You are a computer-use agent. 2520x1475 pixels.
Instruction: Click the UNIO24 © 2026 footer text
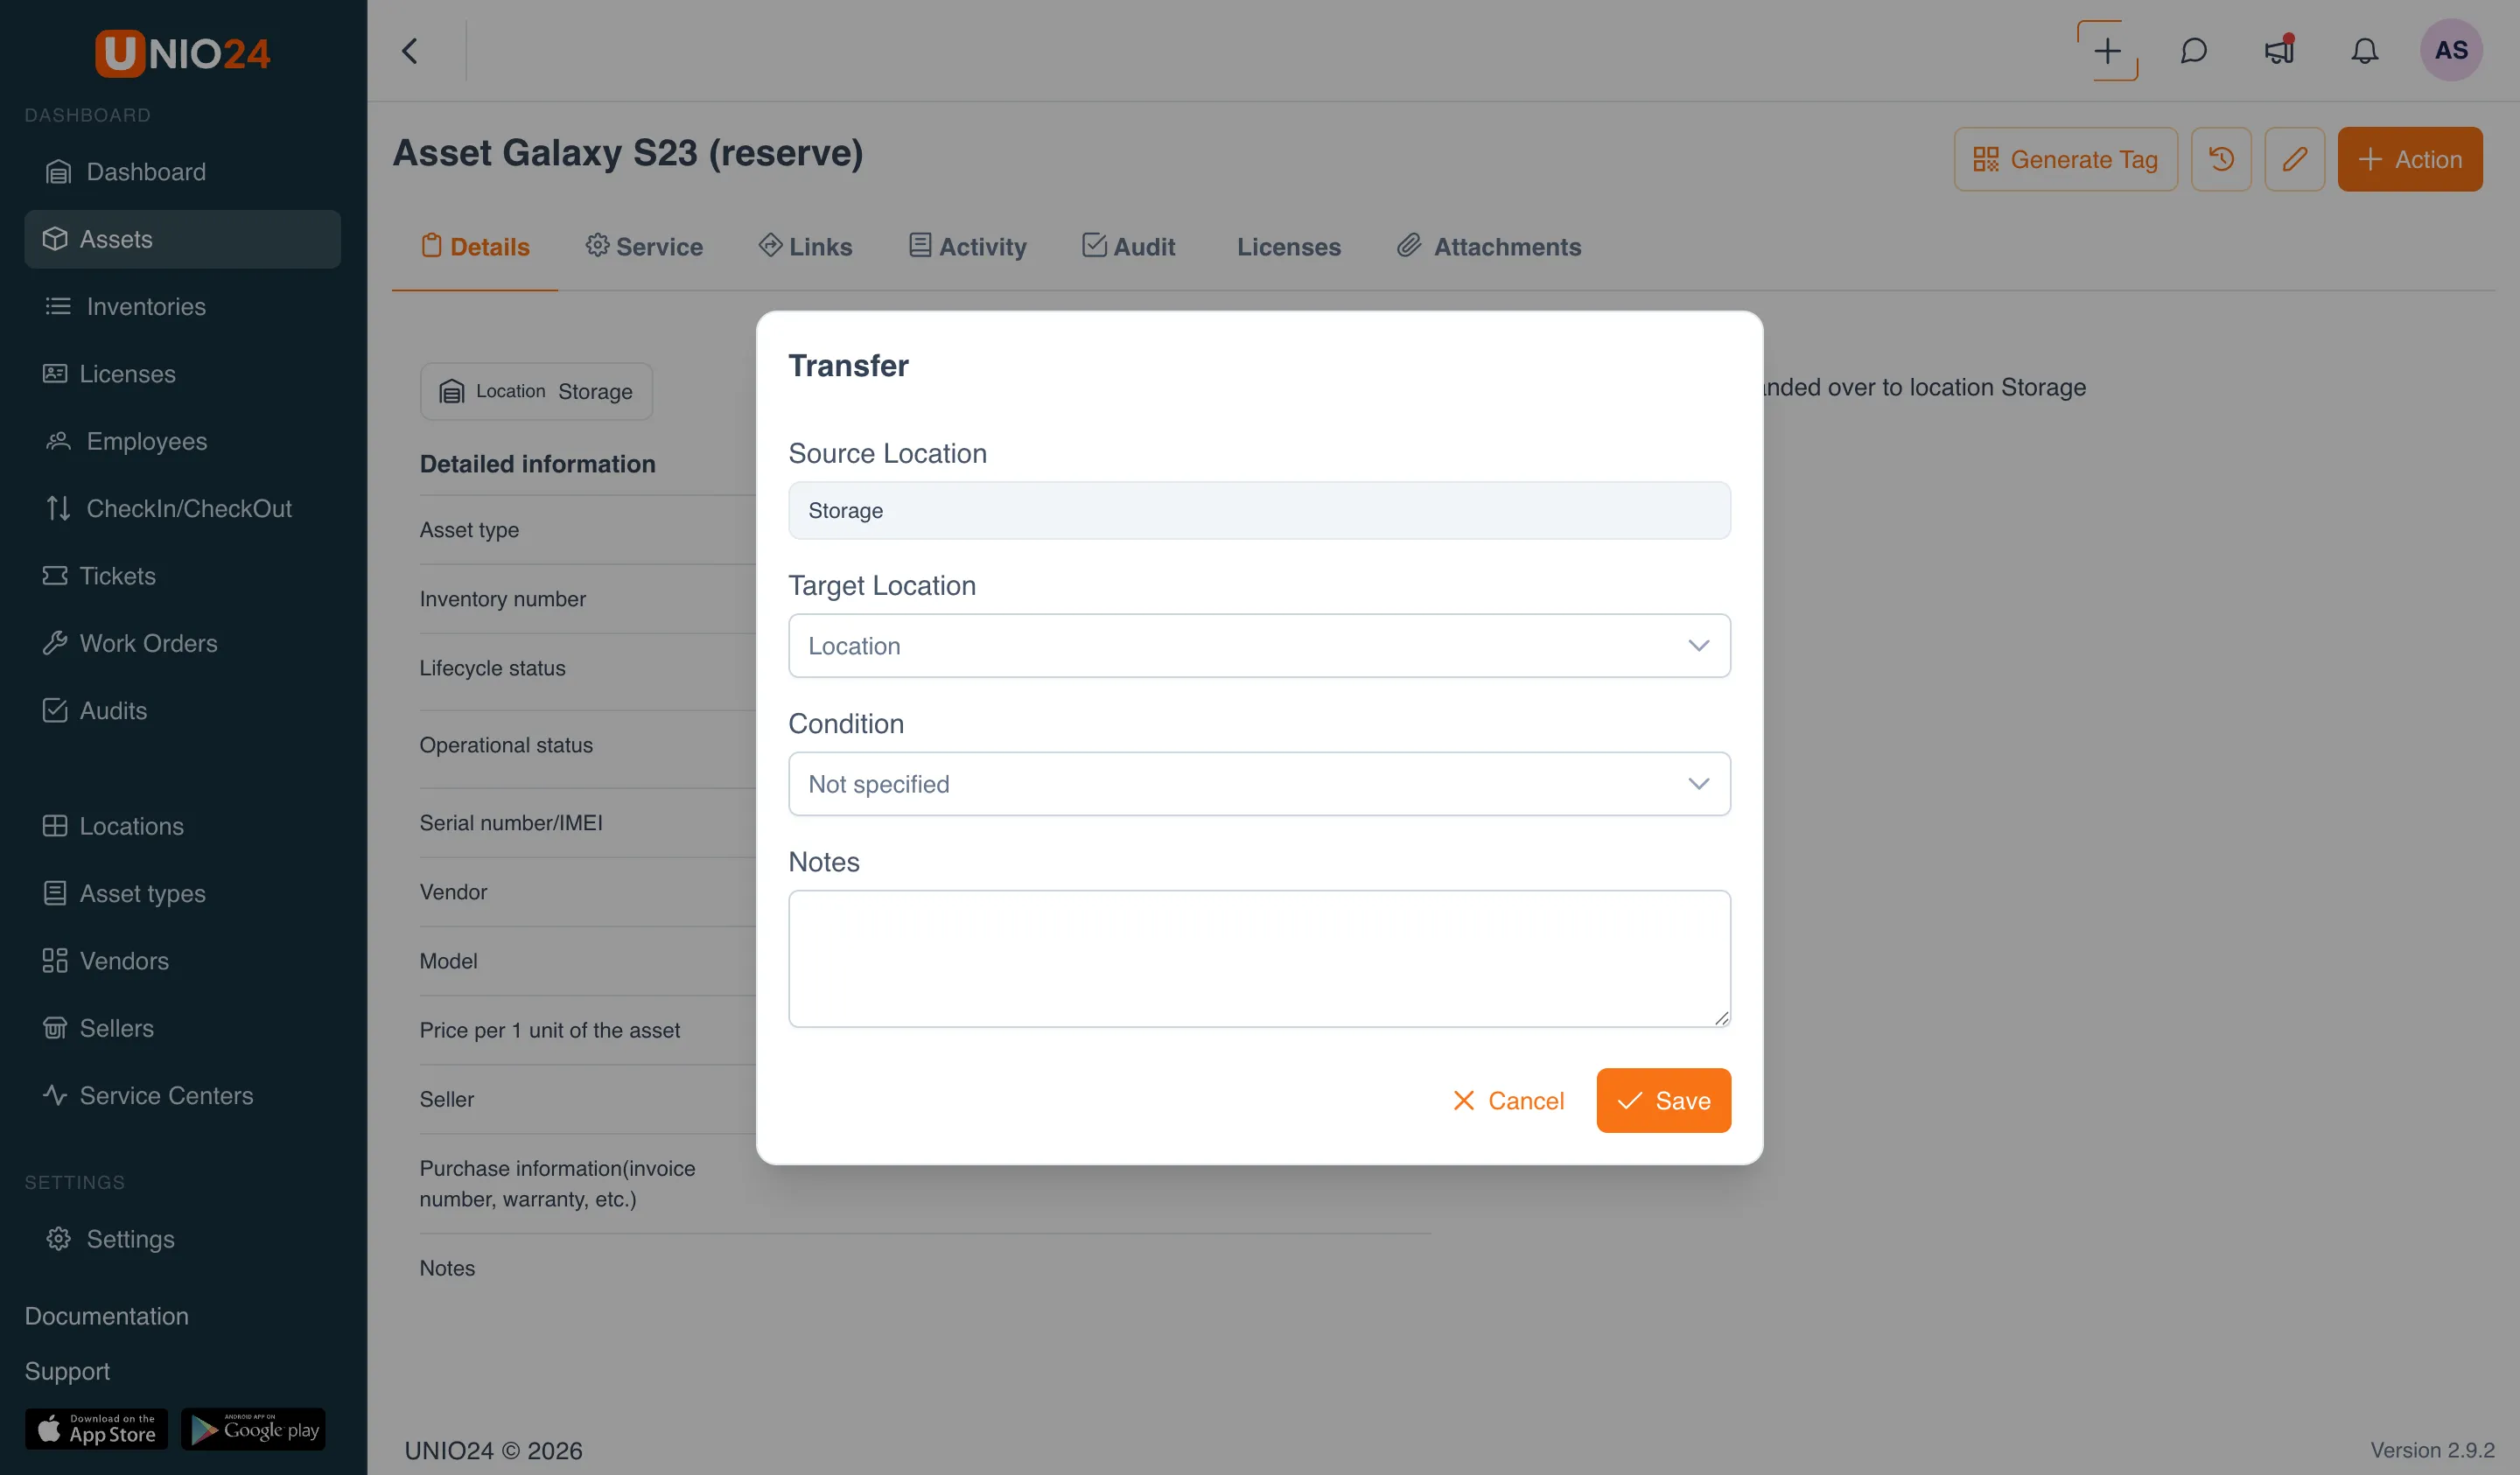[x=493, y=1451]
